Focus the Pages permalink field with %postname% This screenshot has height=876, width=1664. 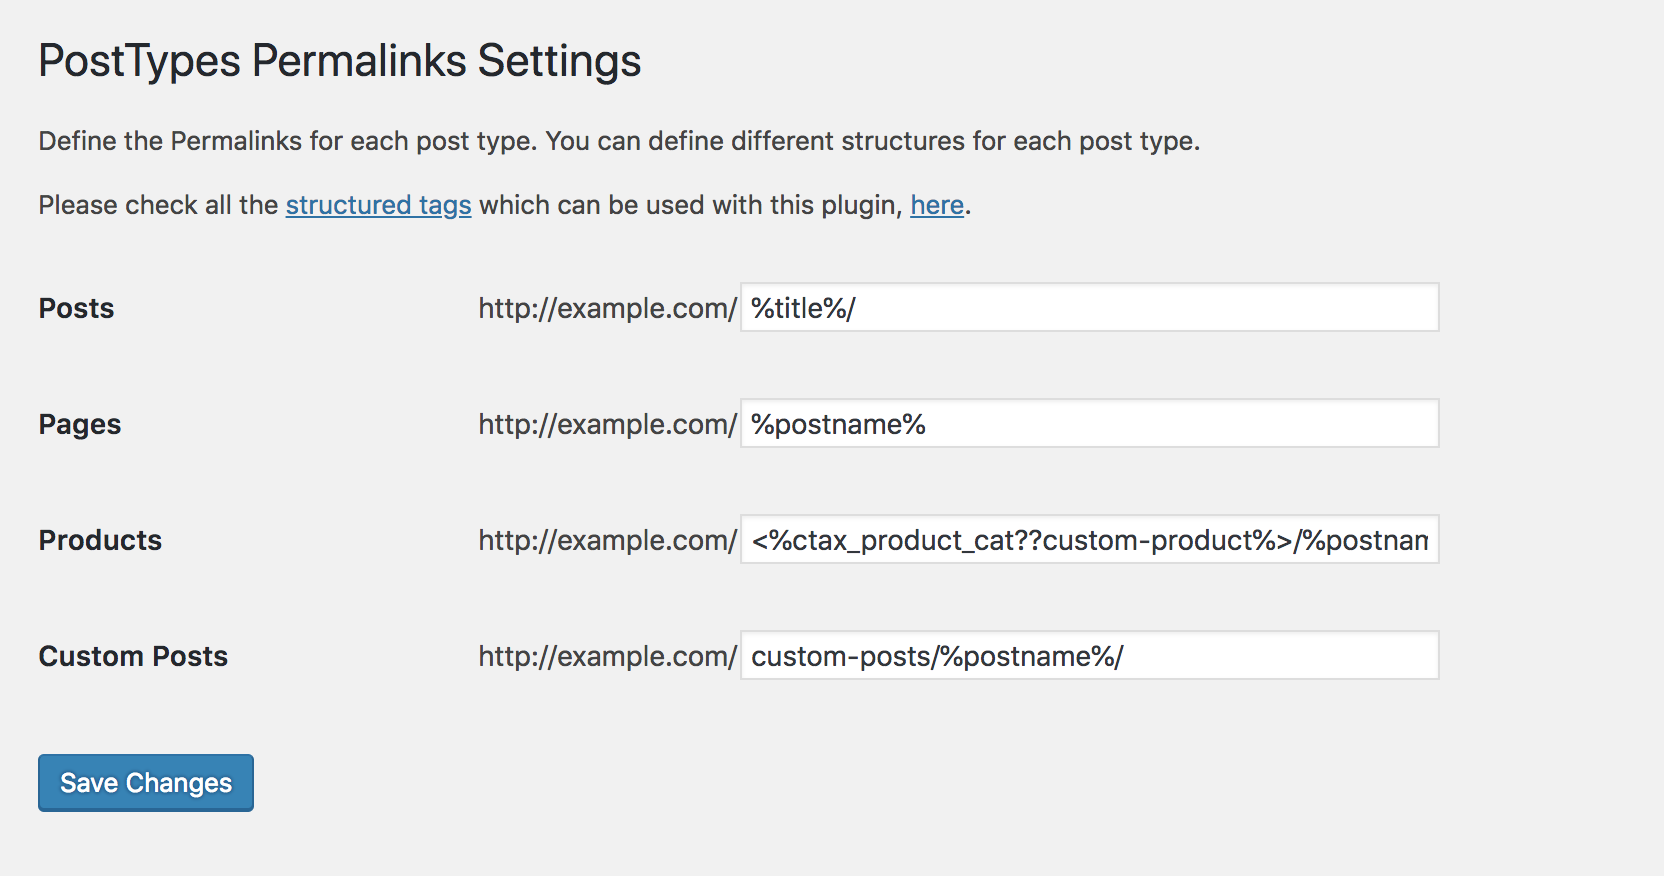[1090, 423]
